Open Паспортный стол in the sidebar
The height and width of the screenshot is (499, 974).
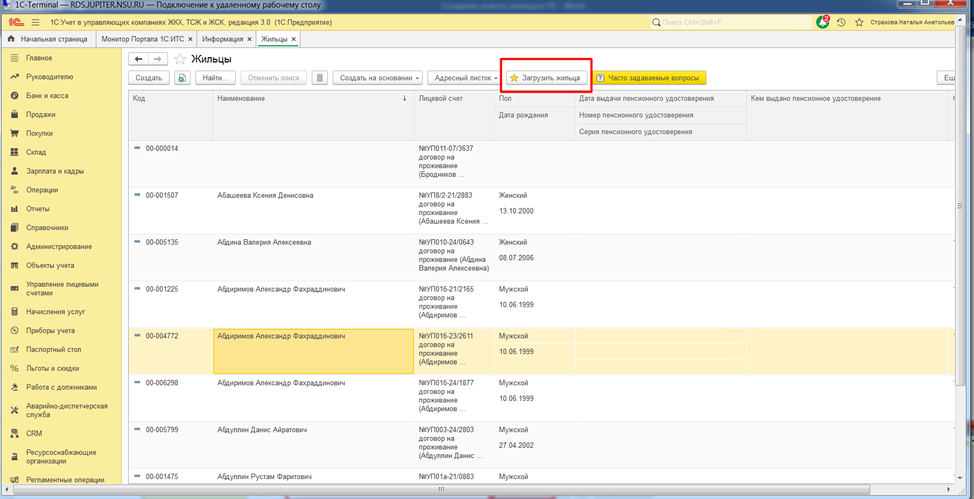(54, 349)
